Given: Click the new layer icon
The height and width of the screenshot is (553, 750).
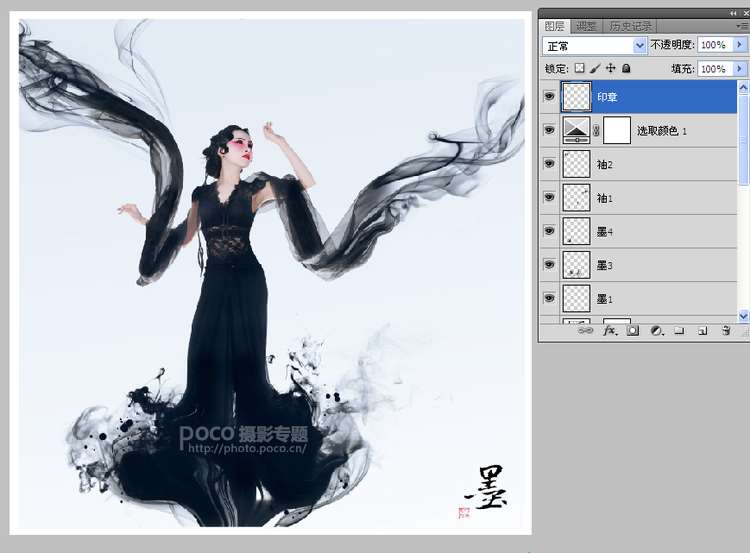Looking at the screenshot, I should 702,329.
